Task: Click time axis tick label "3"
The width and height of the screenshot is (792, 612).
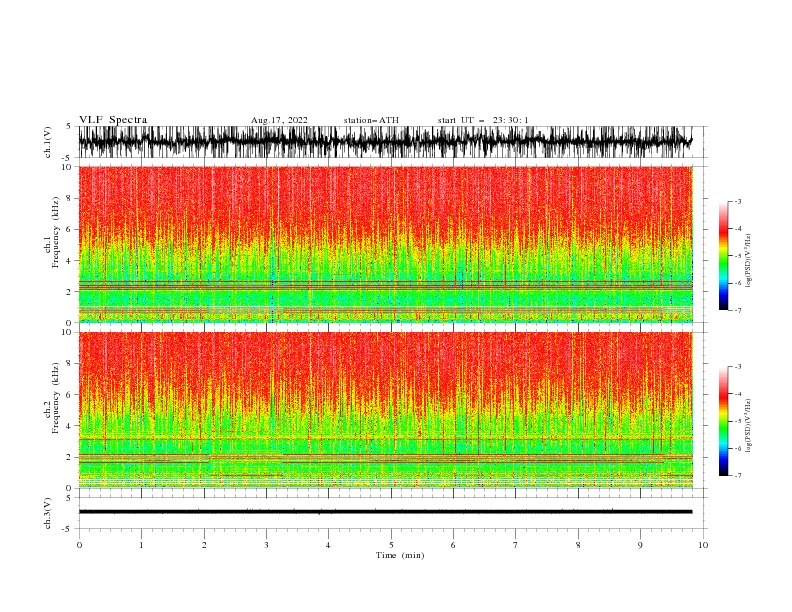Action: [x=266, y=545]
